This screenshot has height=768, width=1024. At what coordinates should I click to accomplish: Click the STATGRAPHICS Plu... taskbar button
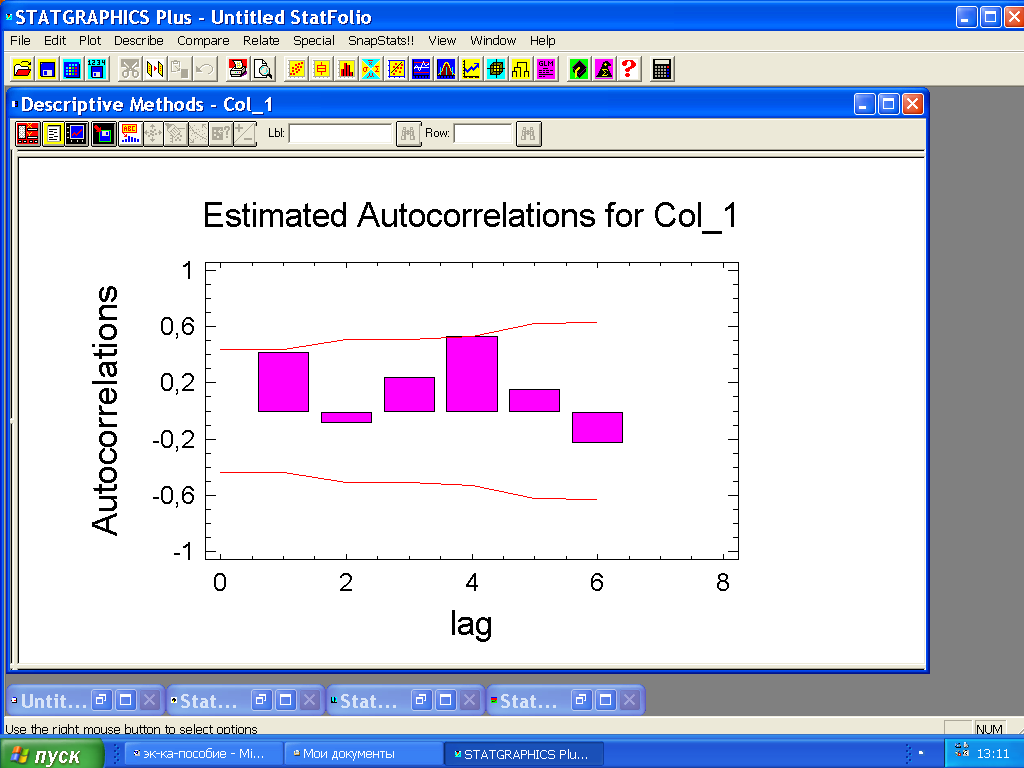click(x=524, y=754)
